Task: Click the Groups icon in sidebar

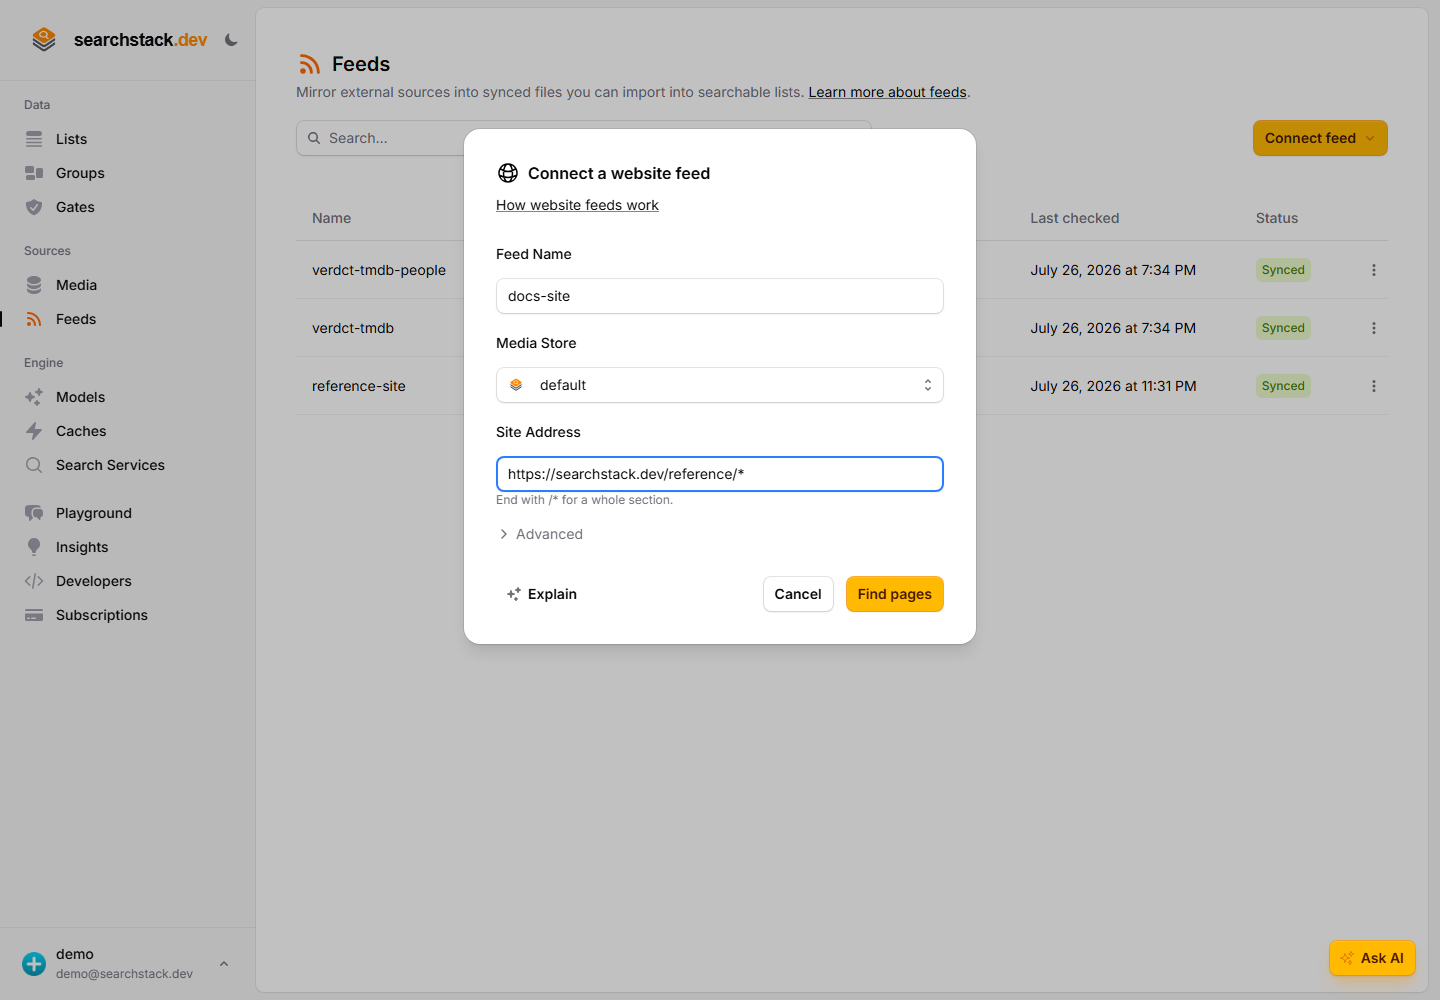Action: 34,173
